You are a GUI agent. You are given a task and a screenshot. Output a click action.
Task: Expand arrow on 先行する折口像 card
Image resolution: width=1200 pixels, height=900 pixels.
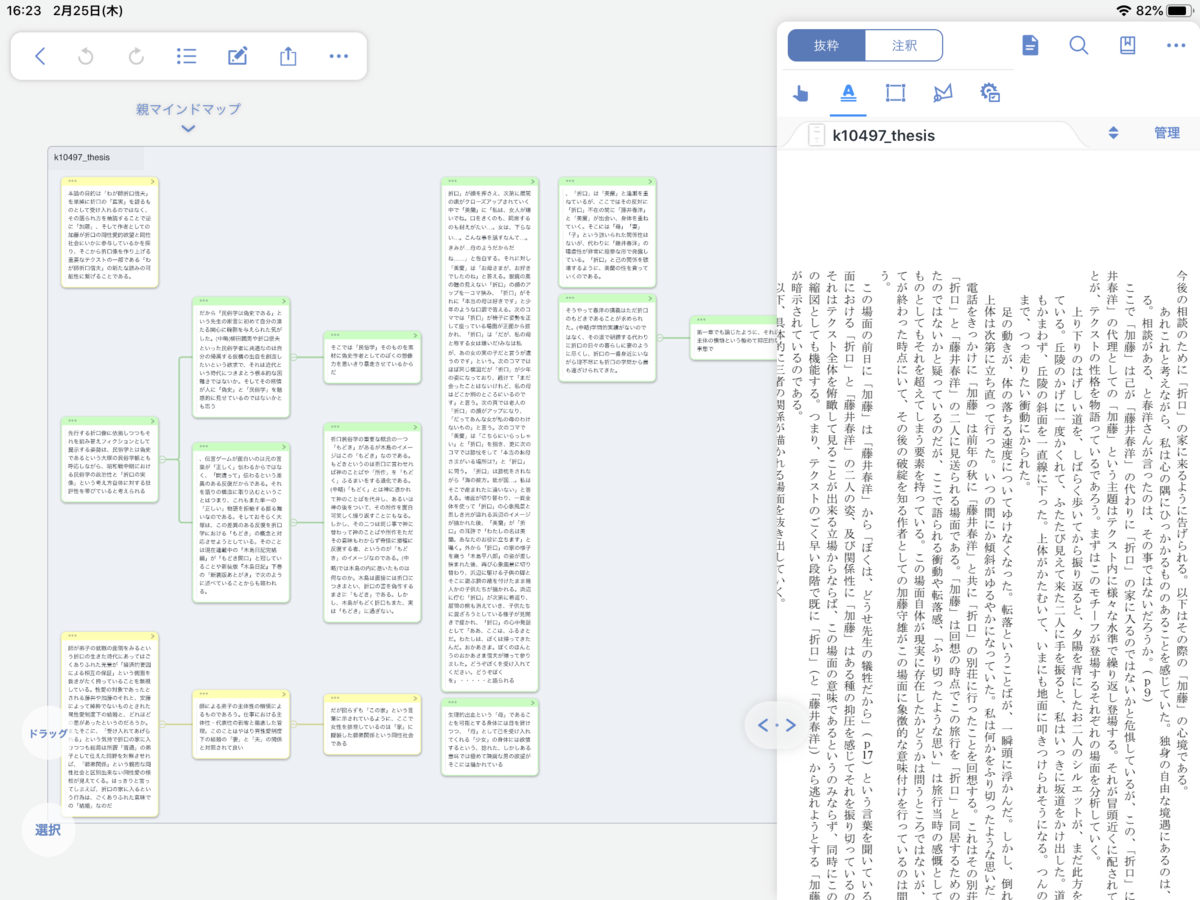[x=152, y=421]
